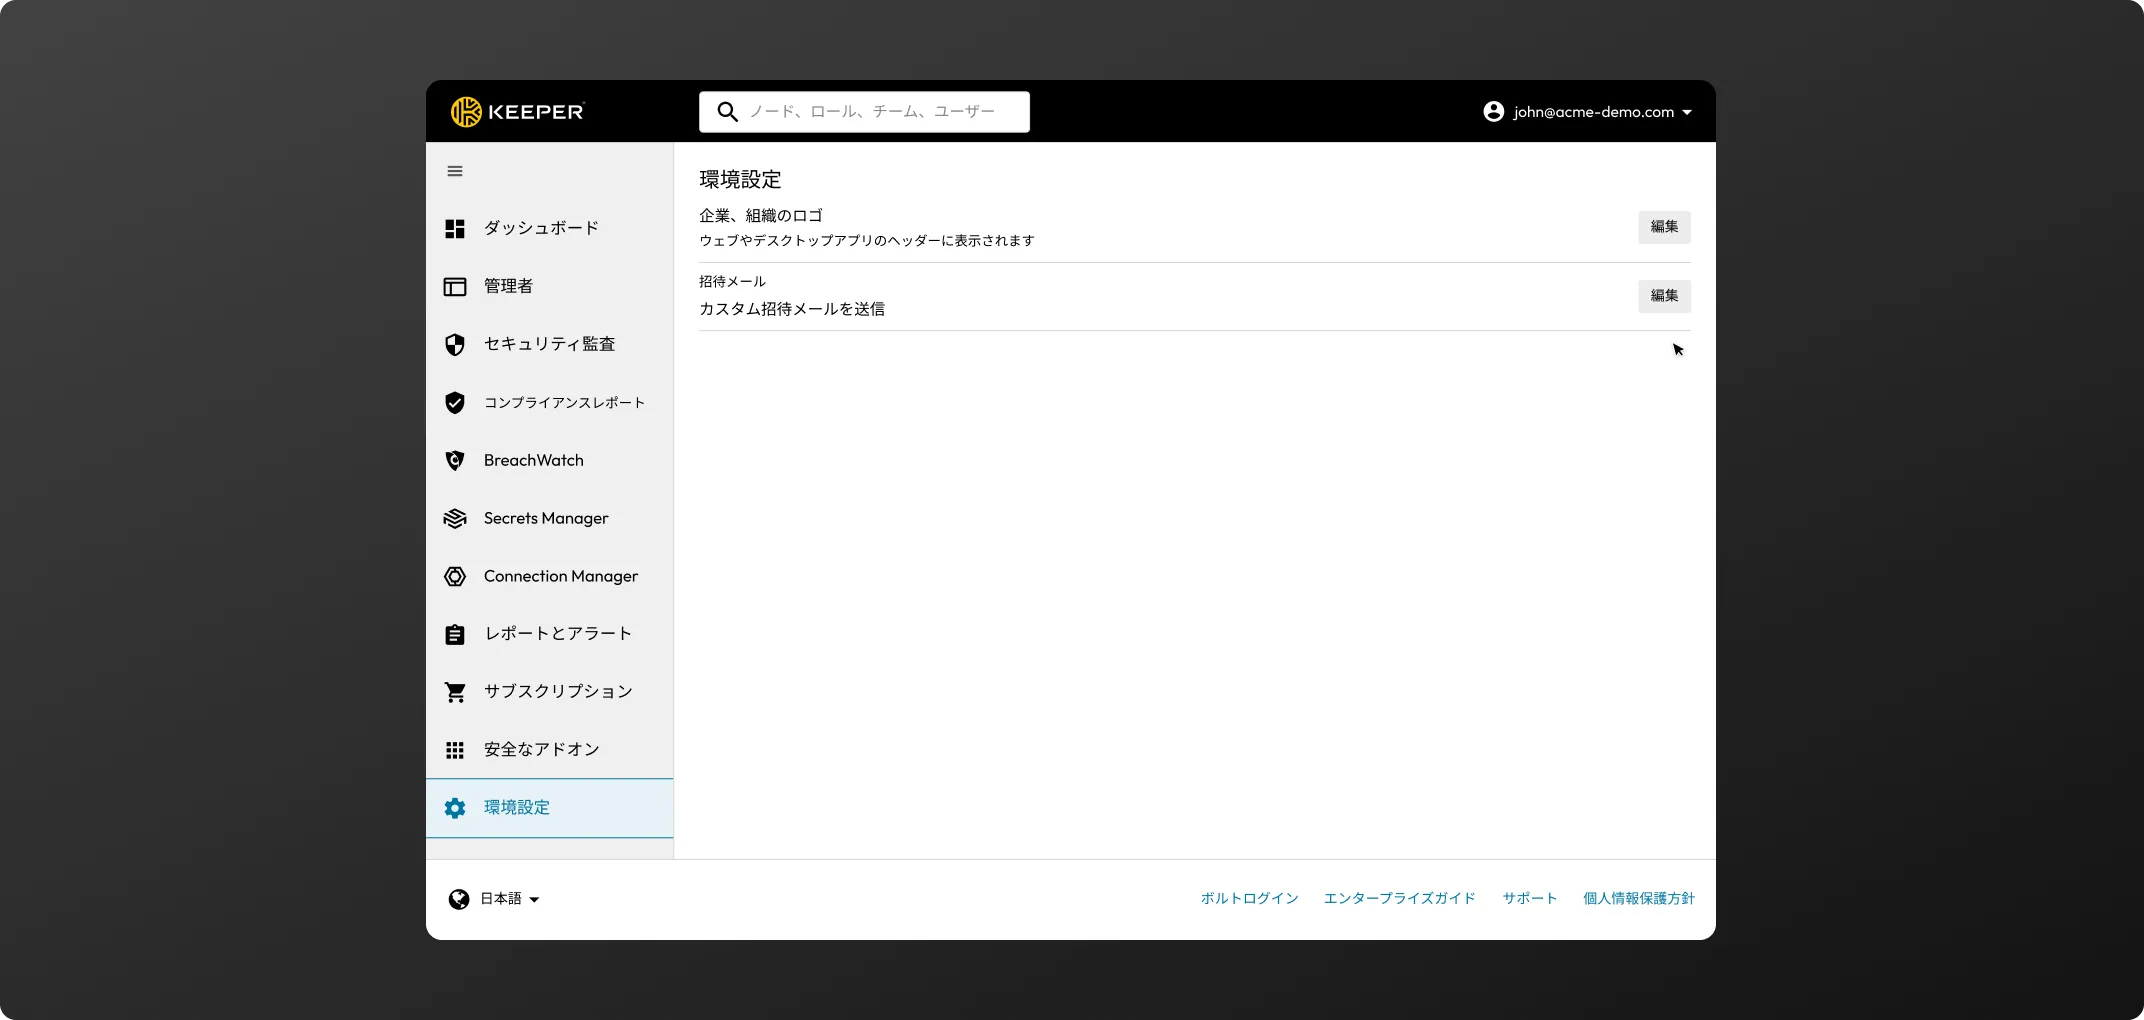
Task: Open the 日本語 language dropdown
Action: click(510, 899)
